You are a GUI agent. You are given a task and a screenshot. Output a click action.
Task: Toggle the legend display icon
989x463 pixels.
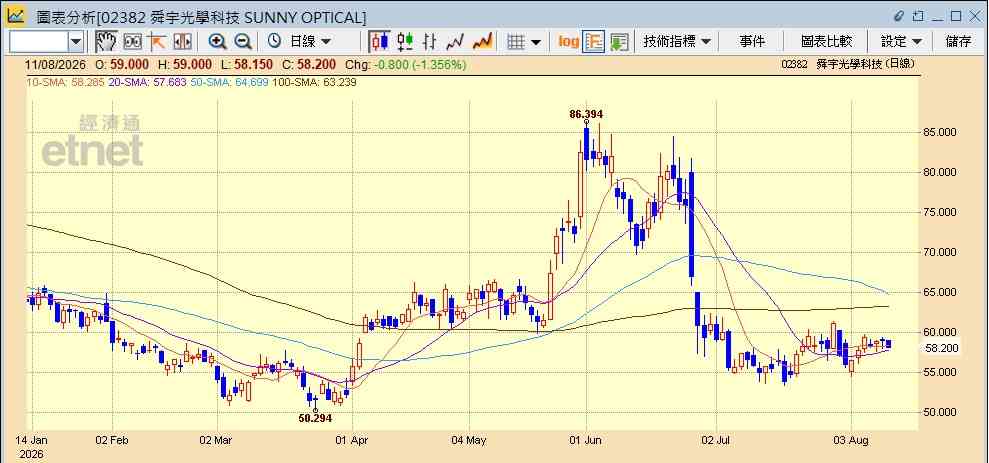click(x=594, y=42)
